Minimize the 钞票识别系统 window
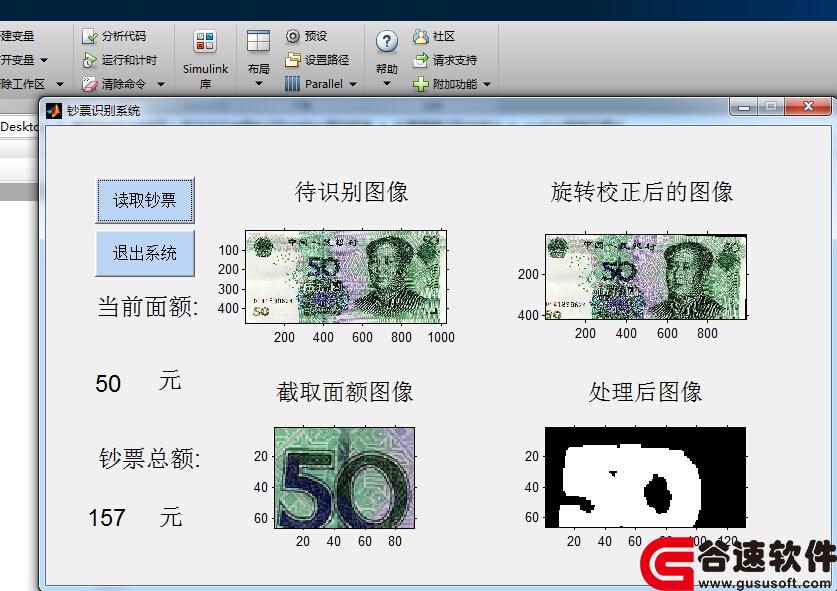This screenshot has height=591, width=837. (744, 107)
